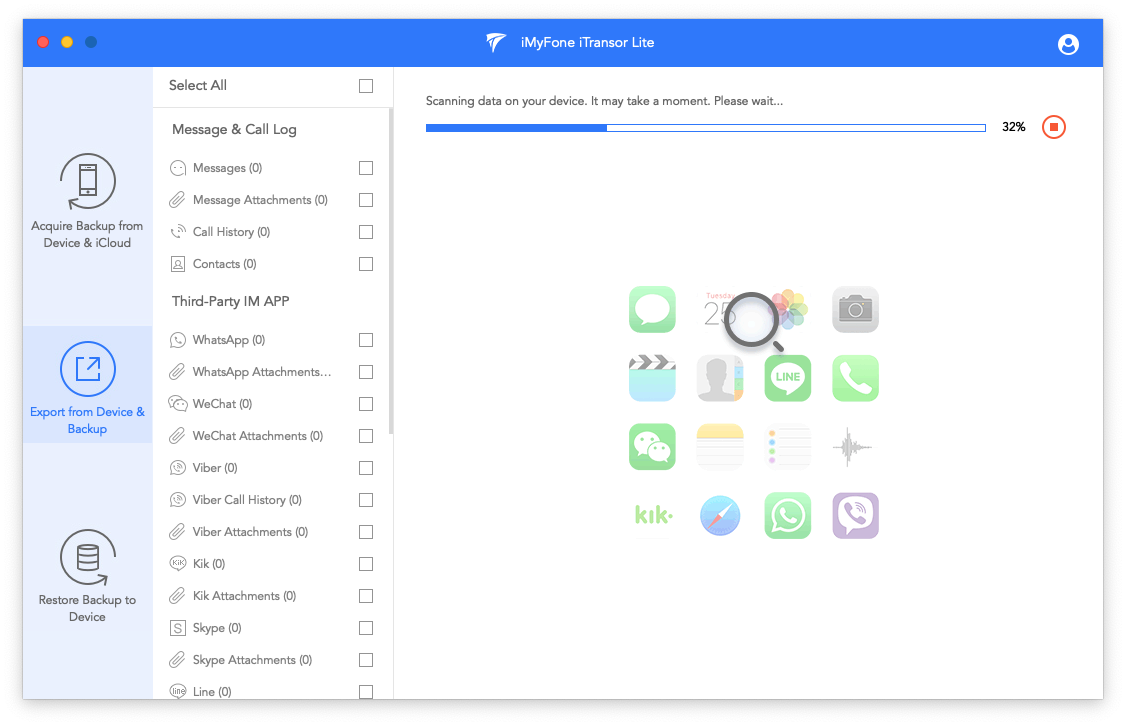Select the Call History (0) list label
1126x726 pixels.
pyautogui.click(x=231, y=232)
